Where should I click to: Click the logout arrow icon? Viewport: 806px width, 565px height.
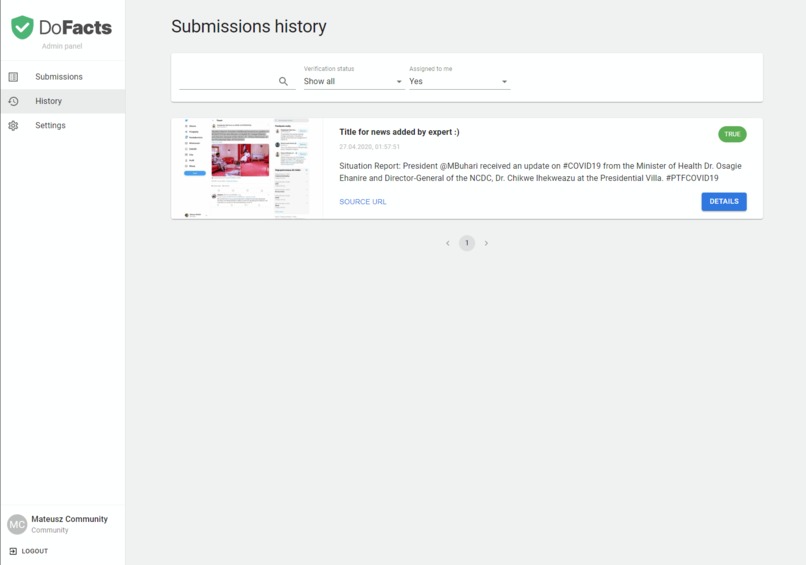tap(13, 551)
